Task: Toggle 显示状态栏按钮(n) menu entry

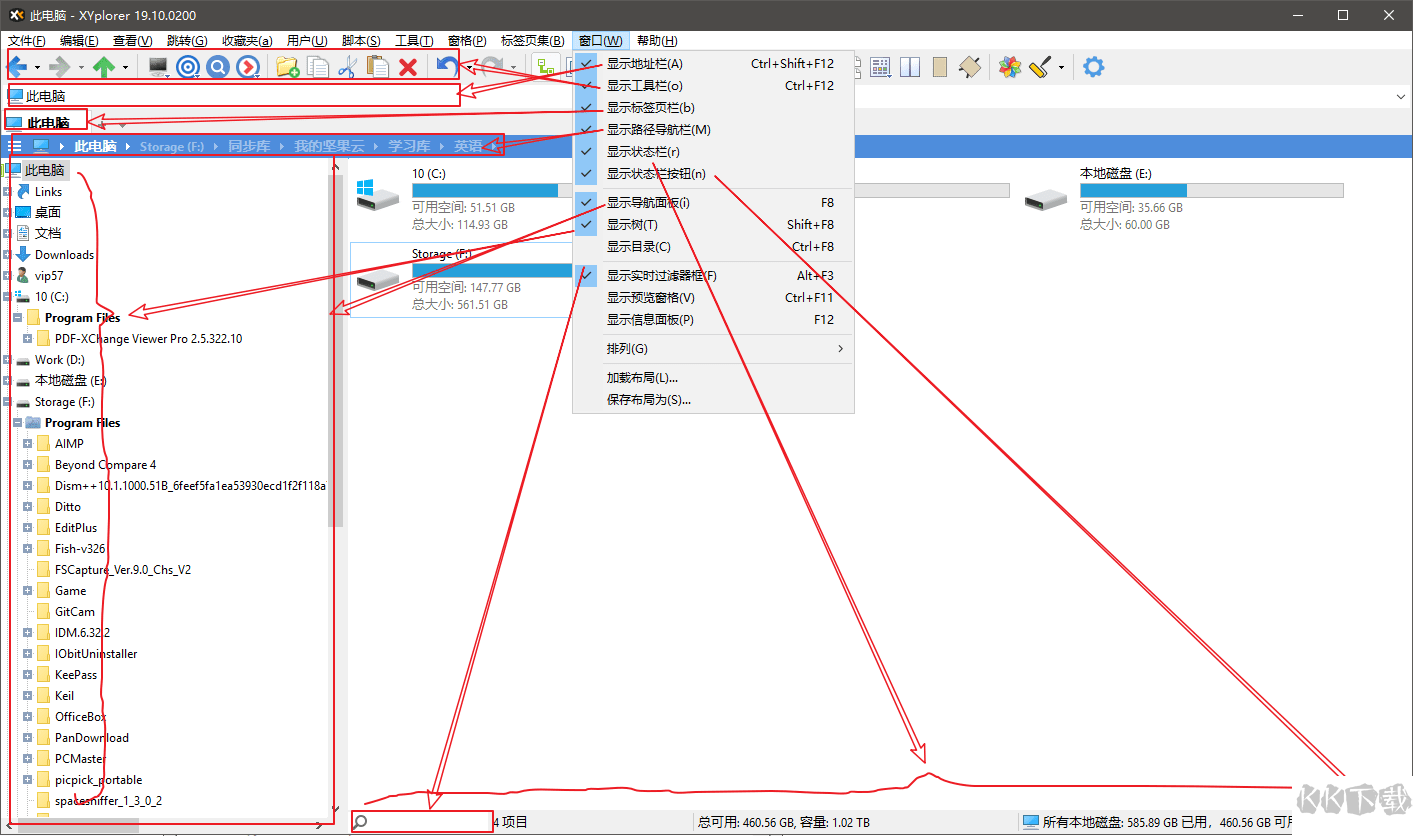Action: click(x=713, y=174)
